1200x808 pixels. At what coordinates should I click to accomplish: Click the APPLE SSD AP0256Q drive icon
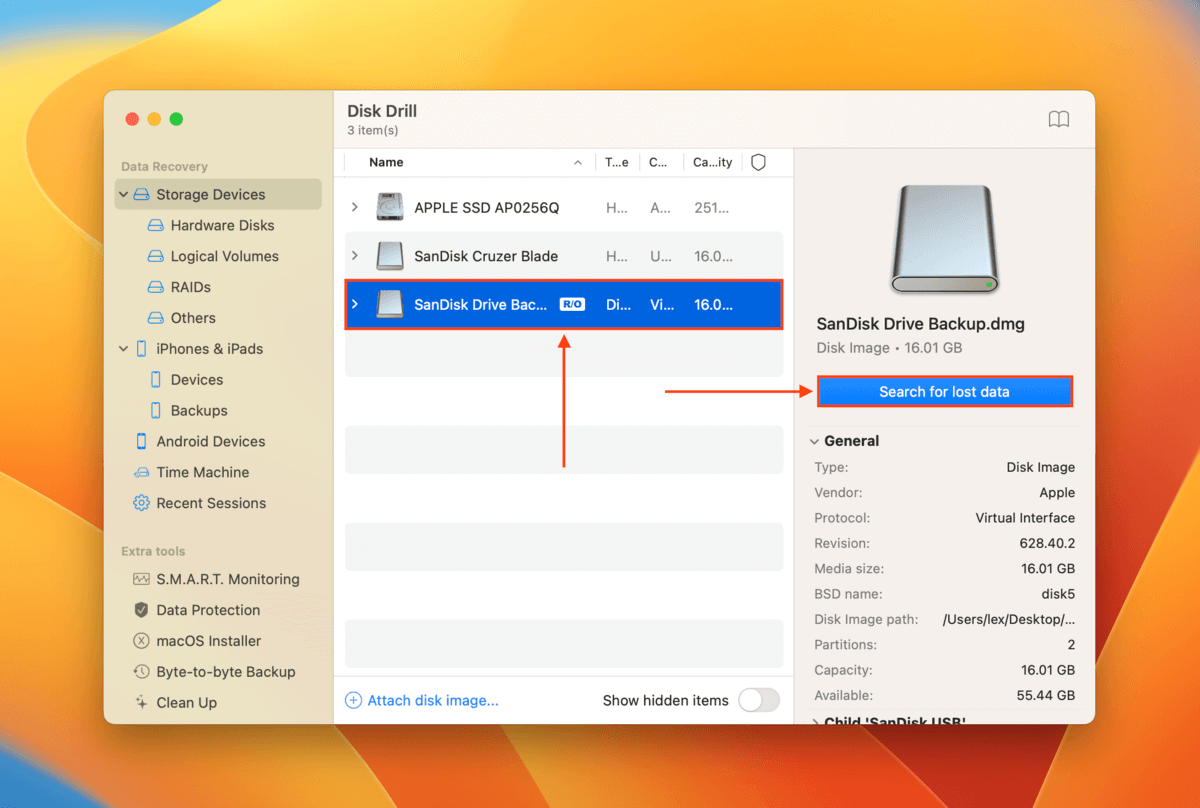(x=390, y=208)
